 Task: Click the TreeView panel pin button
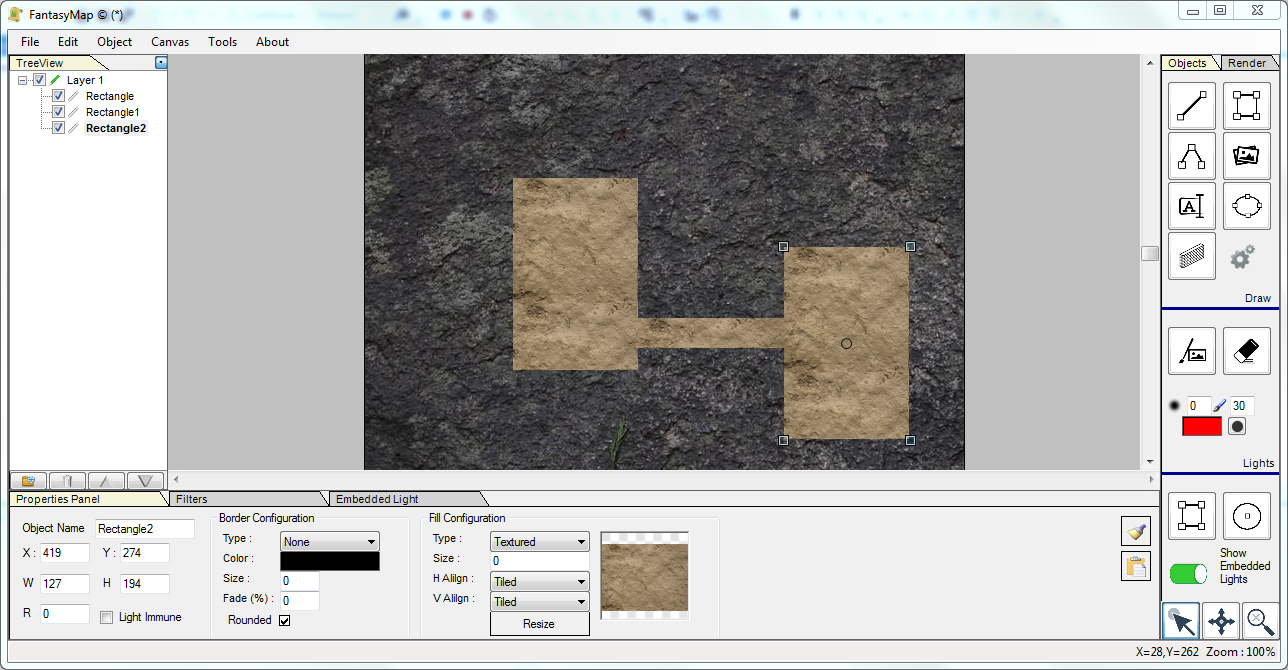click(161, 63)
